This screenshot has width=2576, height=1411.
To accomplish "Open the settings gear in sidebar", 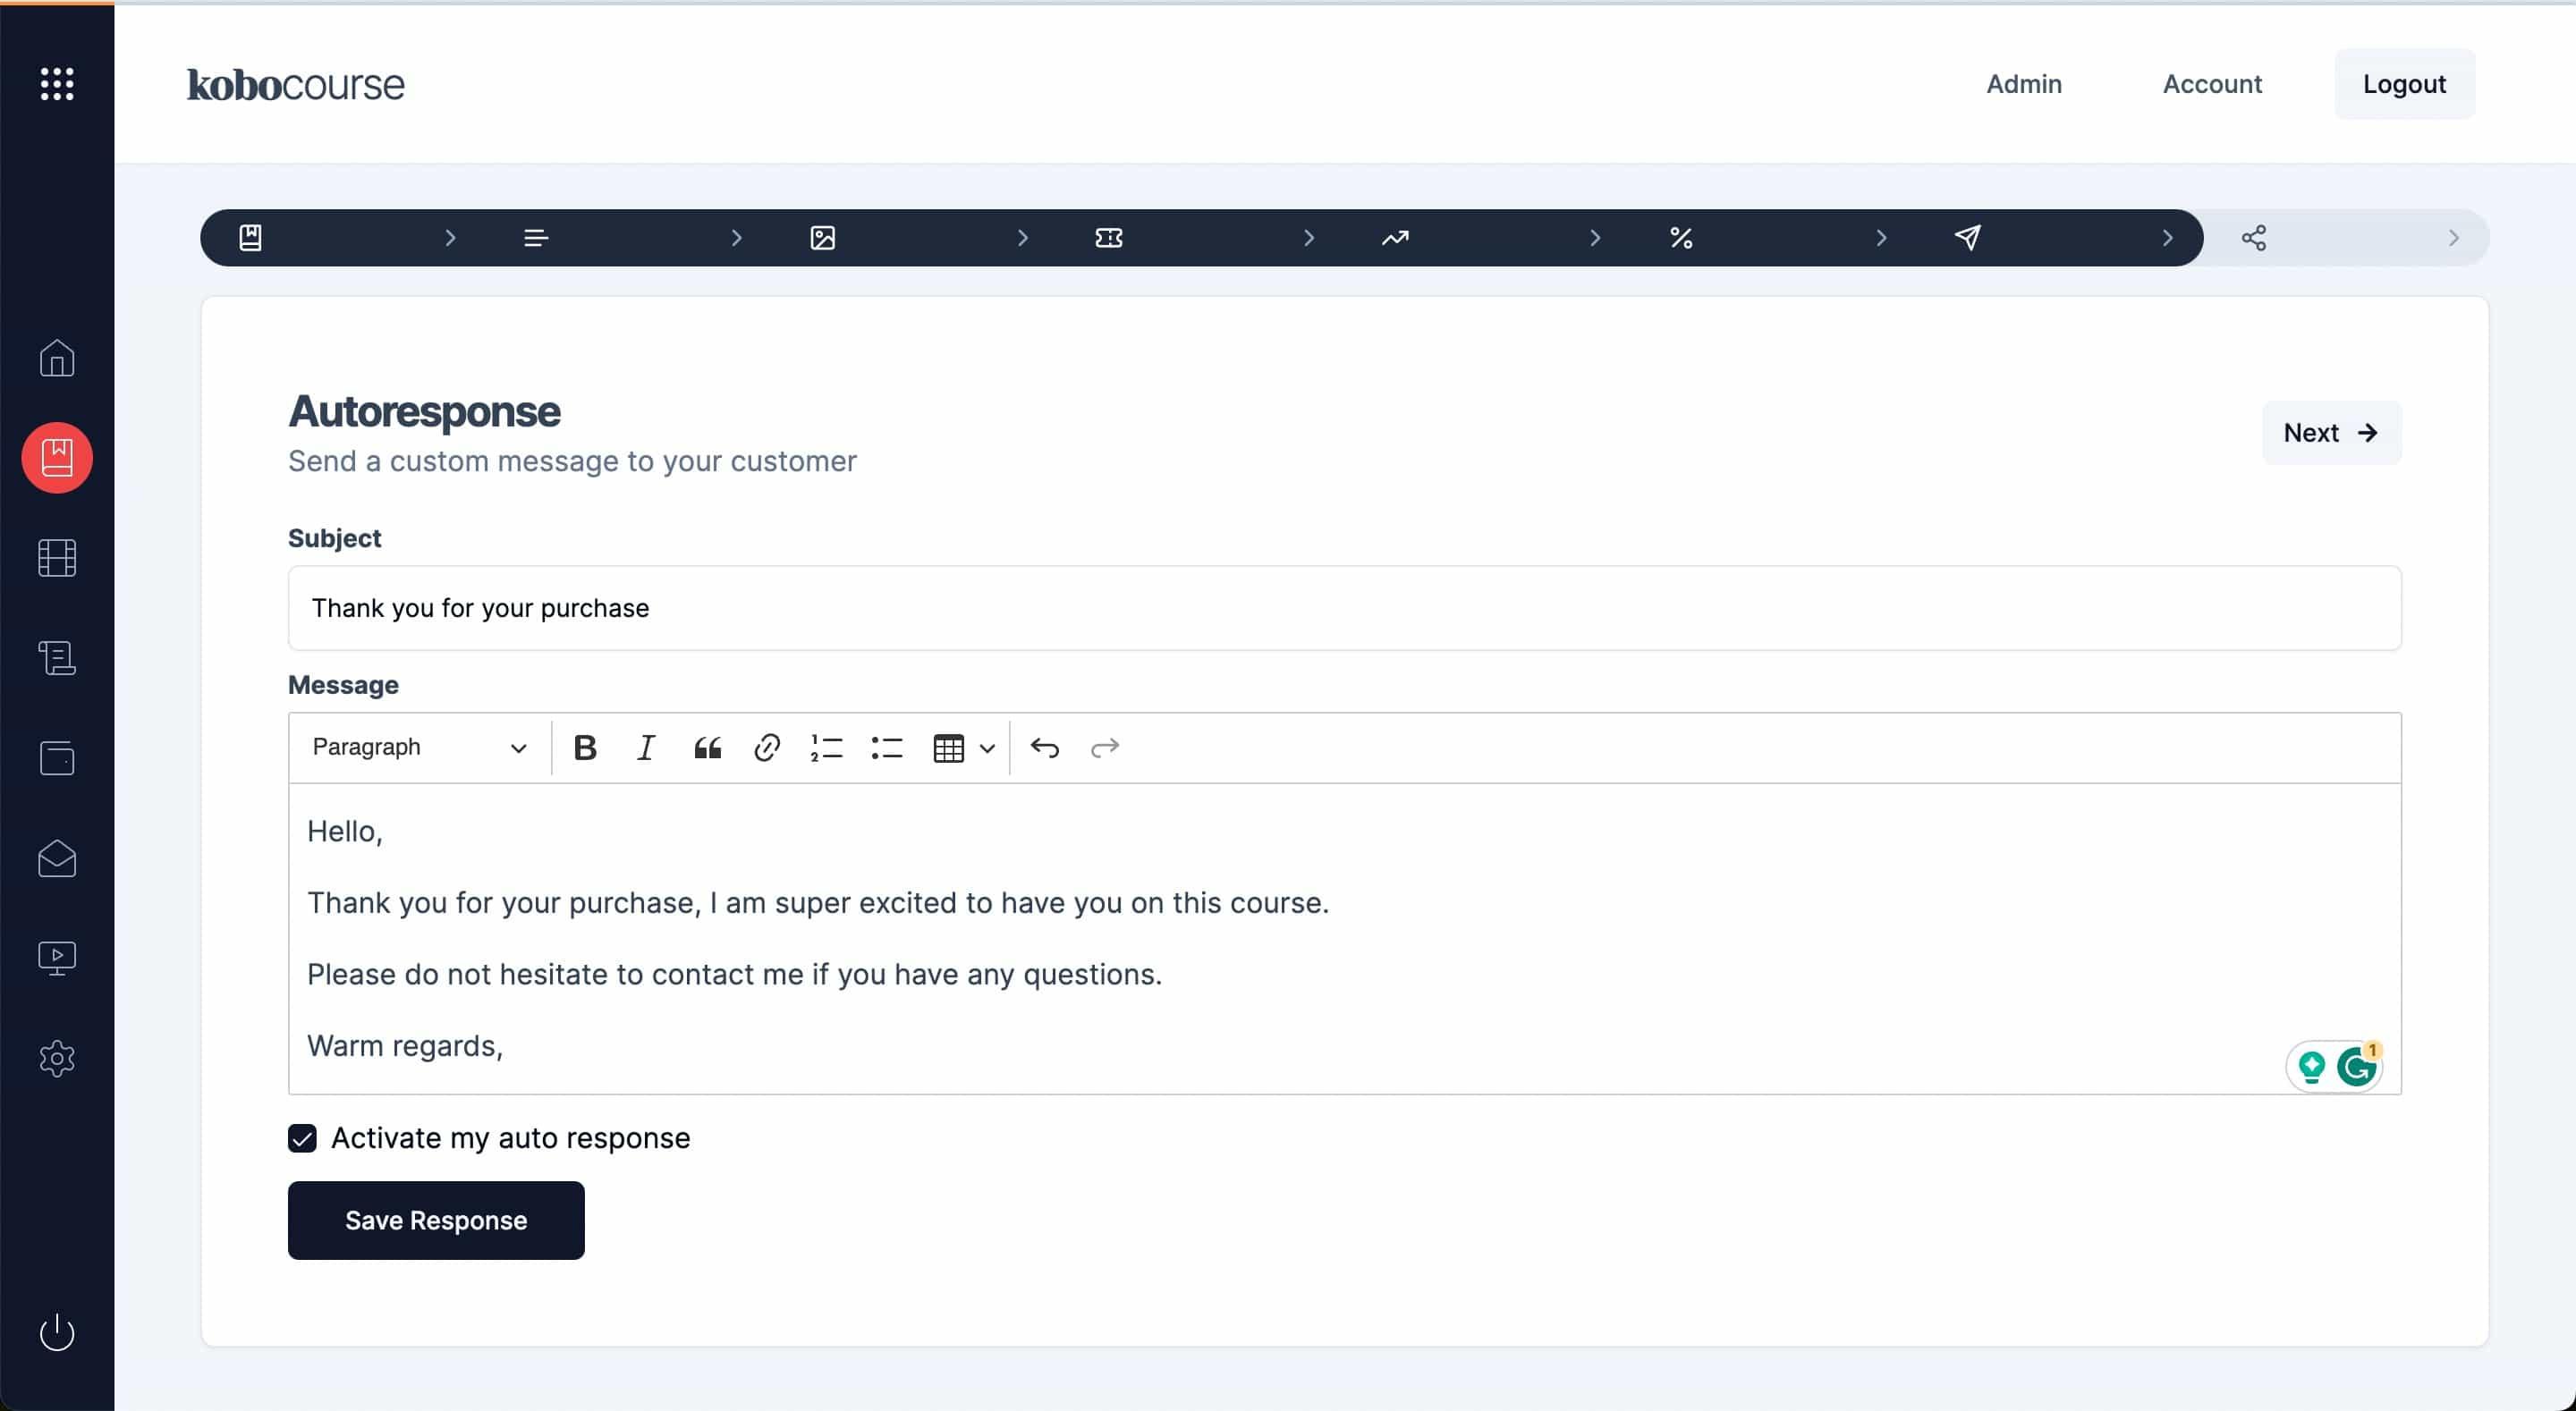I will coord(57,1058).
